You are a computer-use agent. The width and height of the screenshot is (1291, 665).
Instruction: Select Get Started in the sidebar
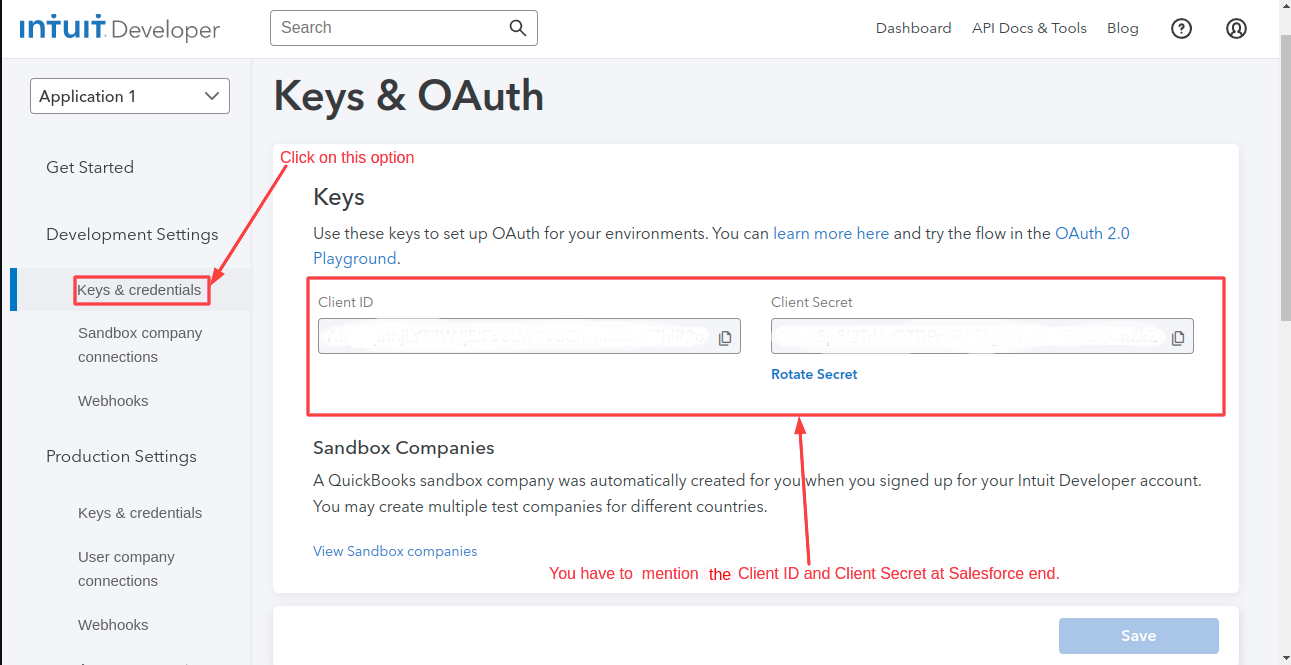click(90, 167)
